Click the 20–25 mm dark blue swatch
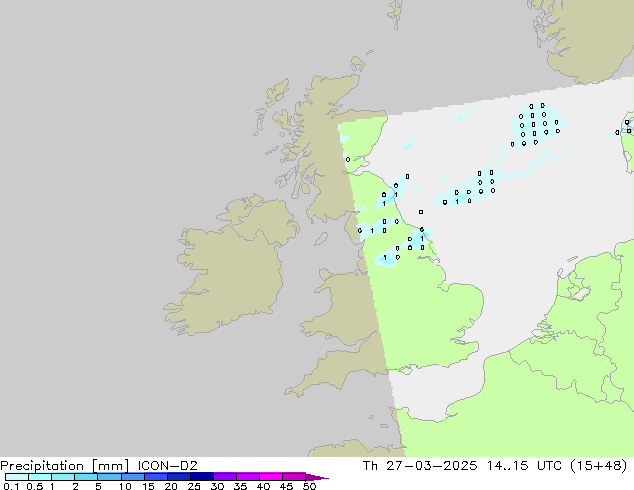634x490 pixels. (178, 477)
